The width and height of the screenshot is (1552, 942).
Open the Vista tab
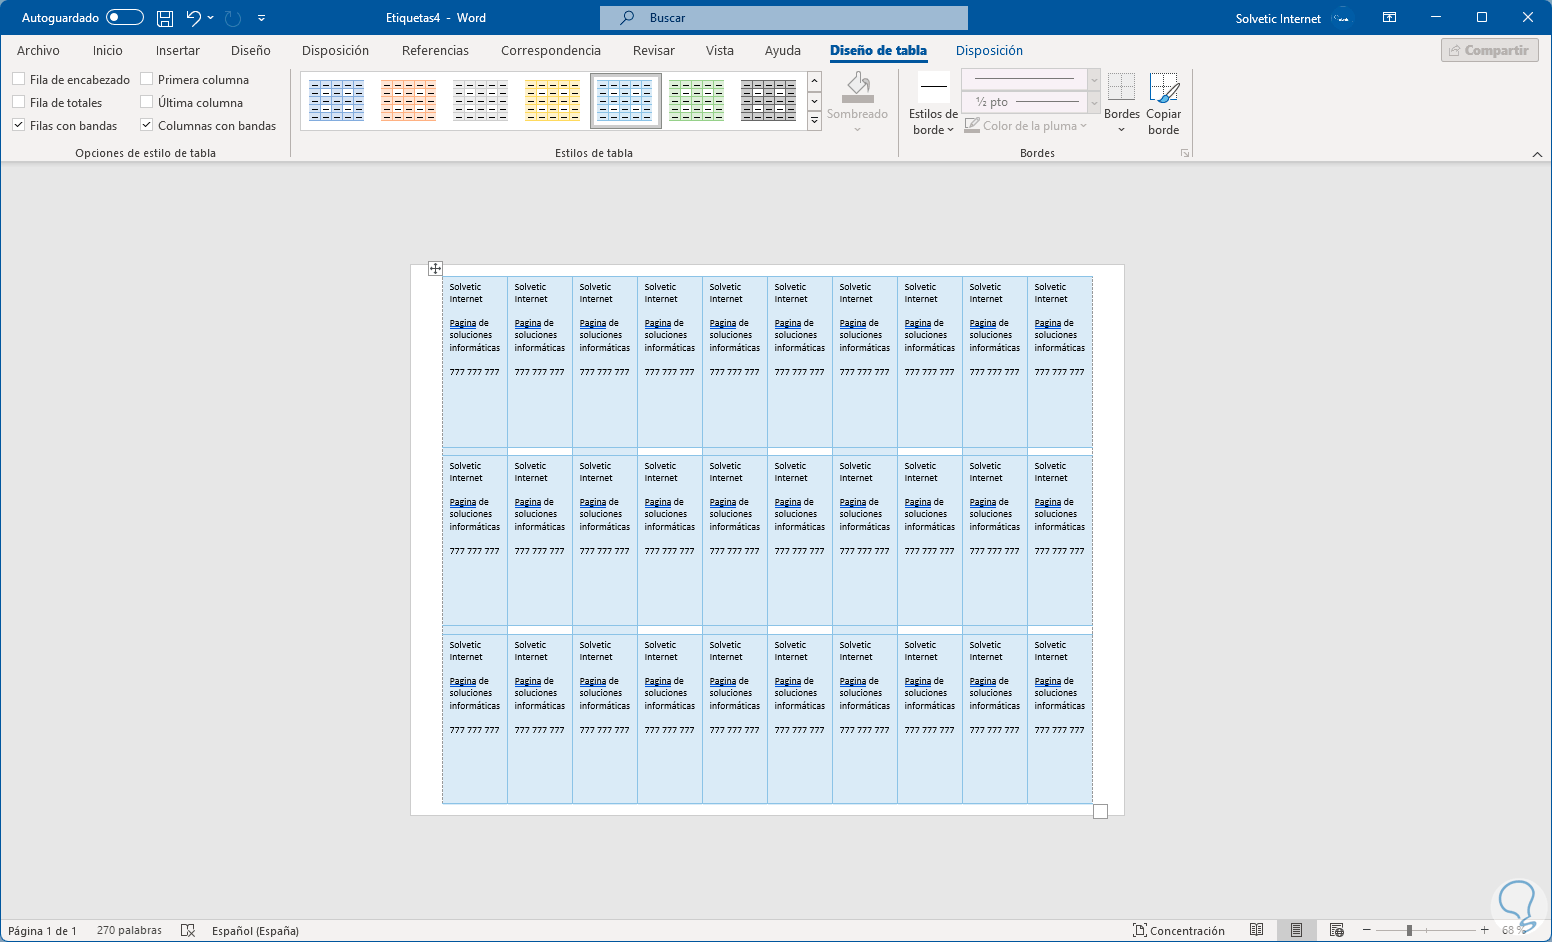pyautogui.click(x=720, y=50)
